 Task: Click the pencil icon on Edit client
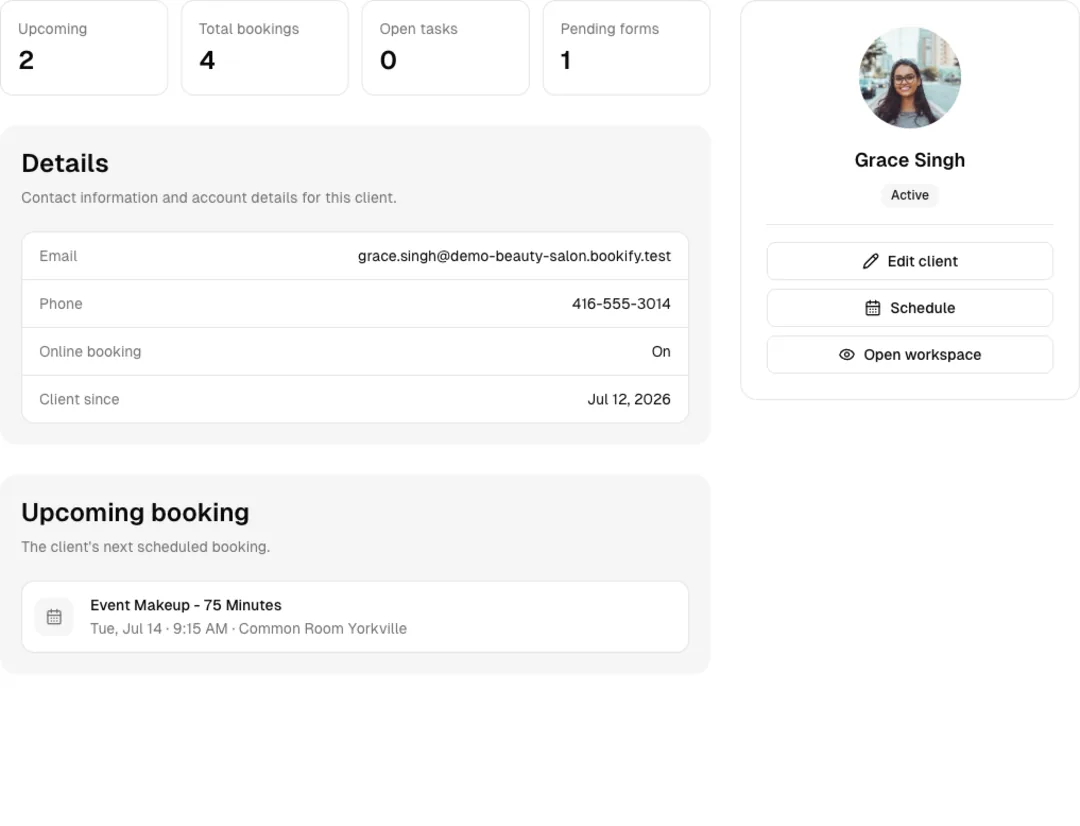click(x=871, y=261)
